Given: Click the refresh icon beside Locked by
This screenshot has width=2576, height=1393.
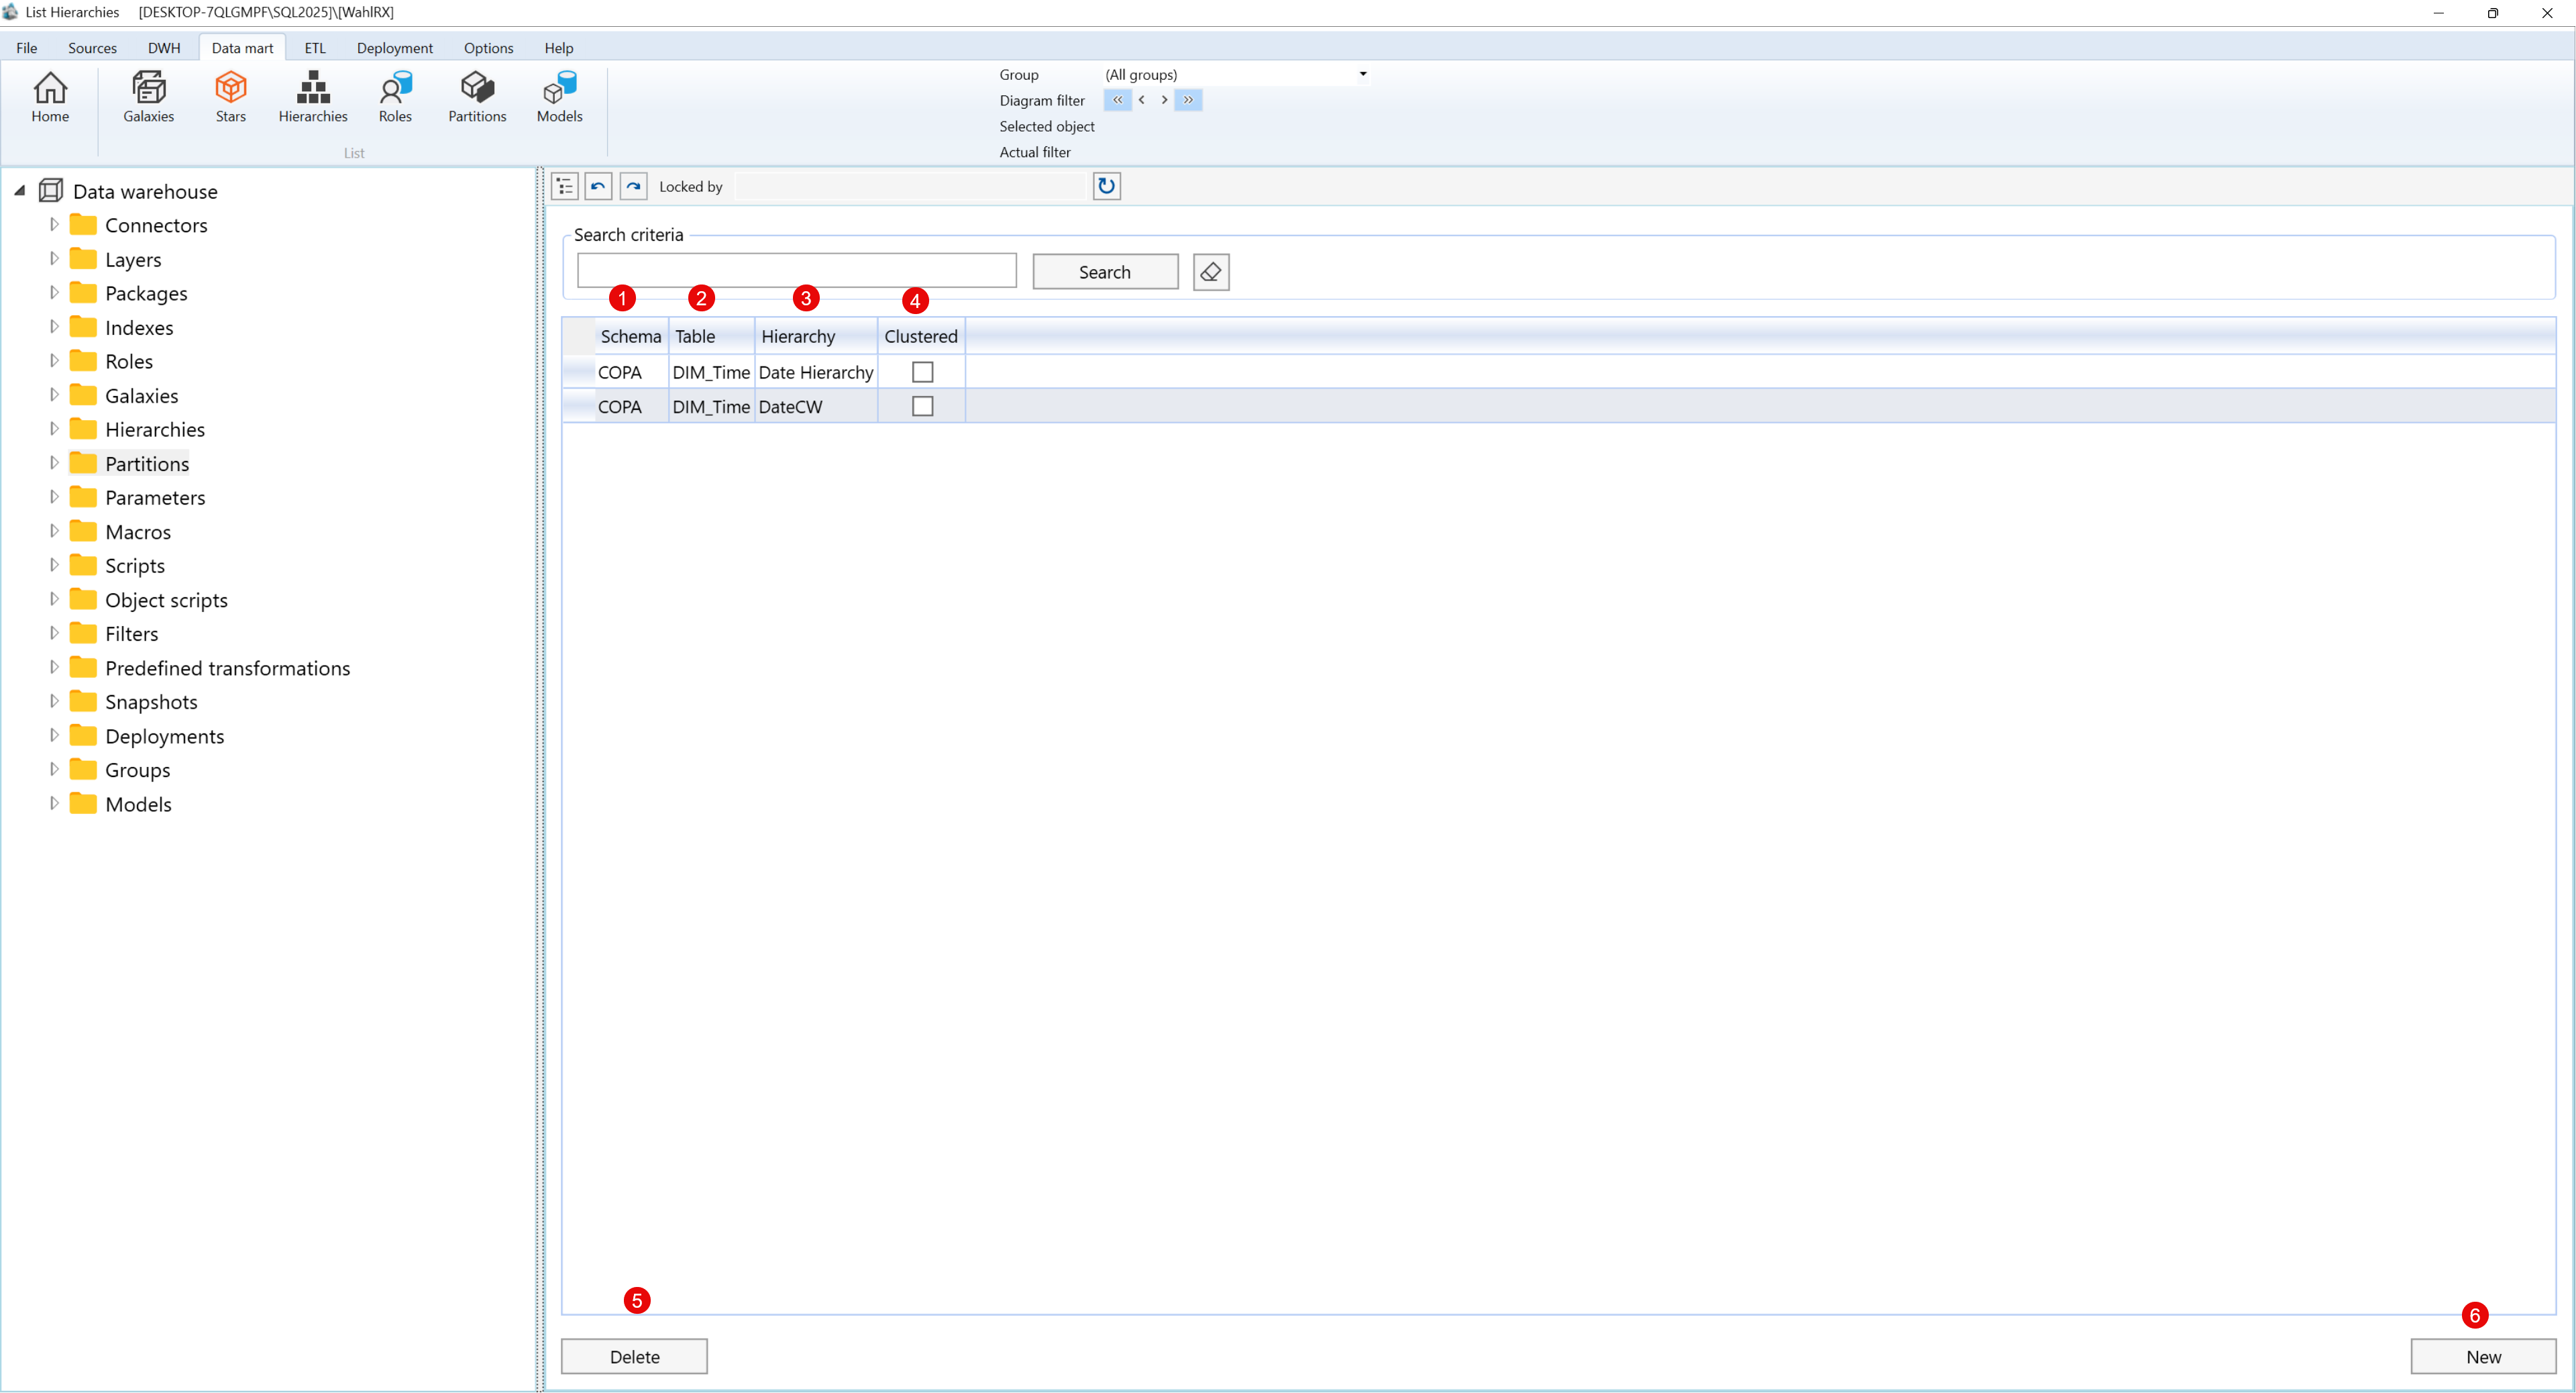Looking at the screenshot, I should [x=1106, y=186].
